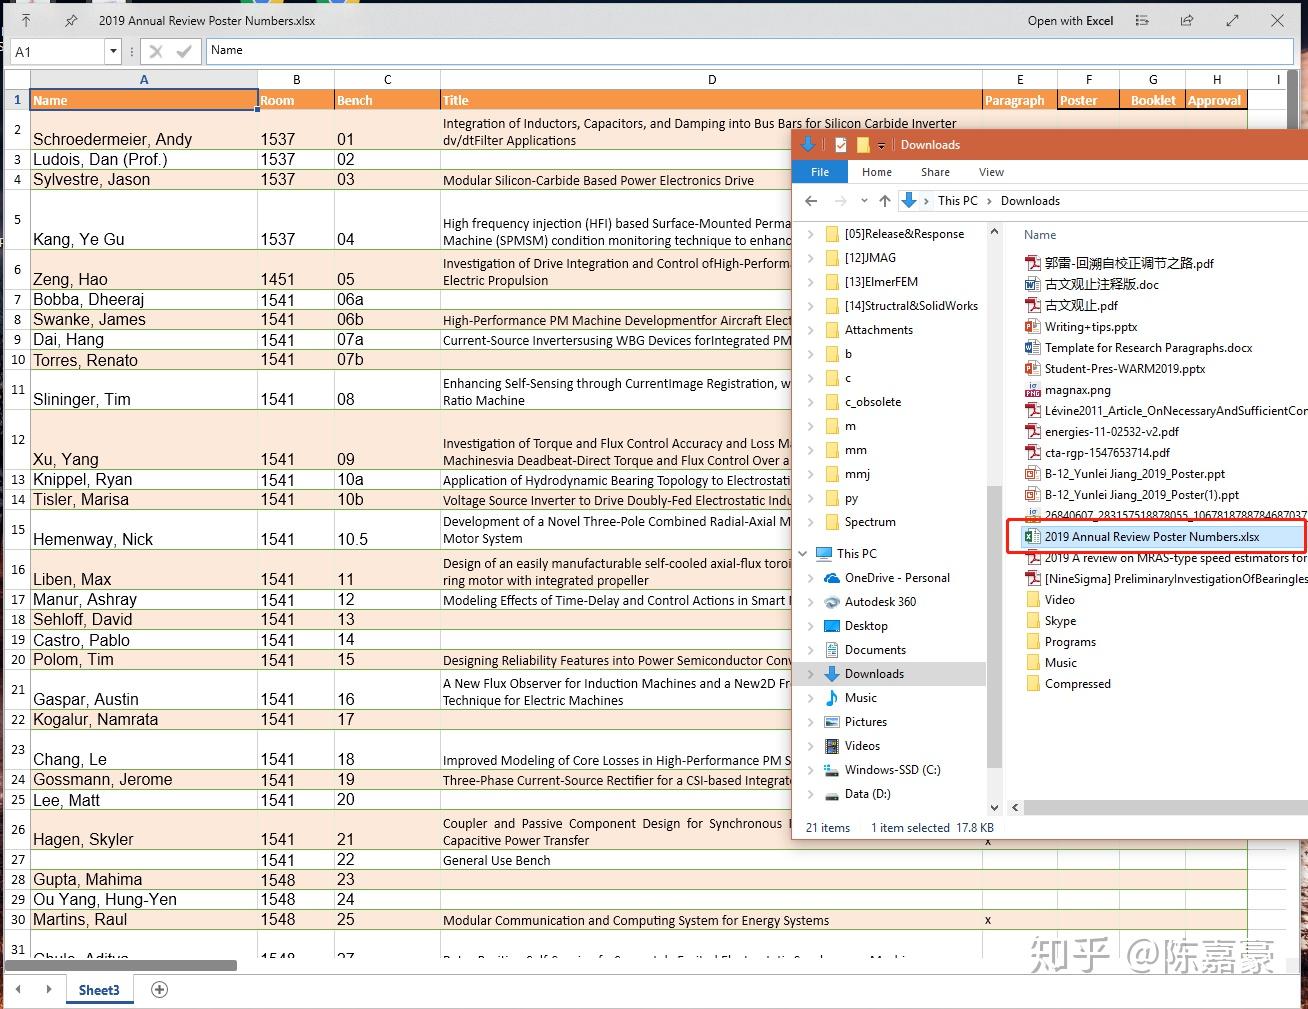The height and width of the screenshot is (1009, 1308).
Task: Click the formula bar confirm checkmark
Action: [184, 51]
